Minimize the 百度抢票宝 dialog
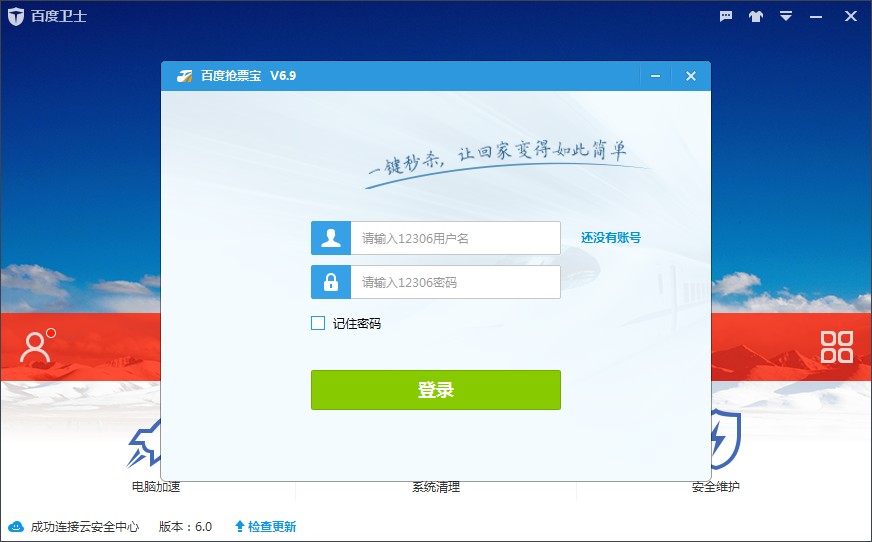Image resolution: width=872 pixels, height=542 pixels. pyautogui.click(x=656, y=76)
